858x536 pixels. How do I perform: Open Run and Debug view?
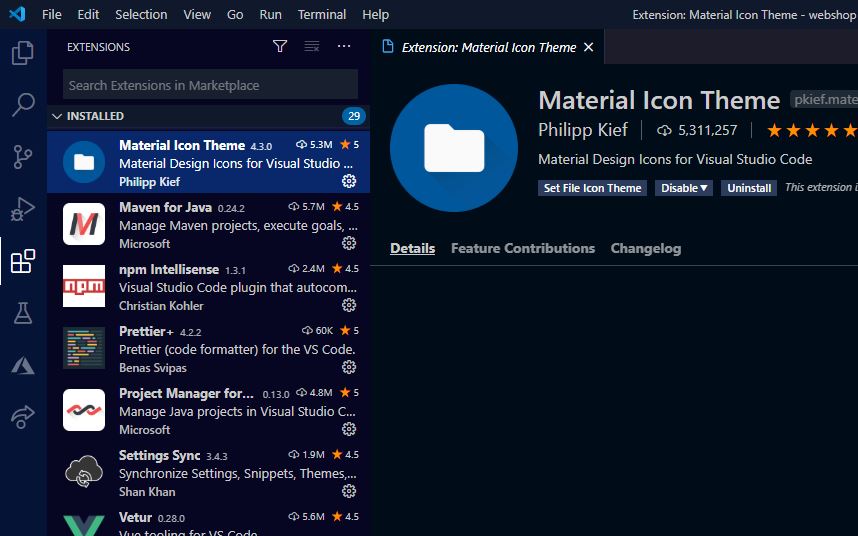tap(22, 208)
